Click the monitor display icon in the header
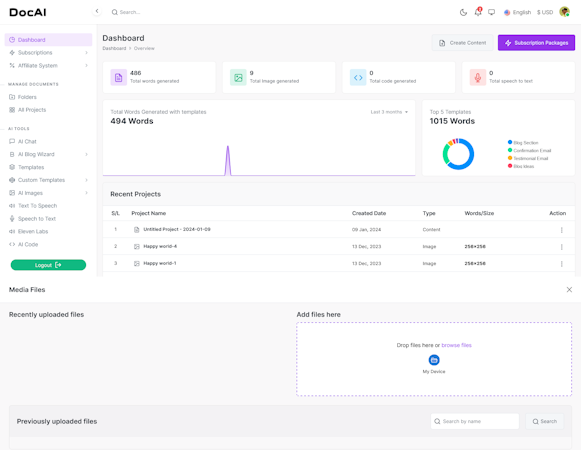 click(x=491, y=12)
